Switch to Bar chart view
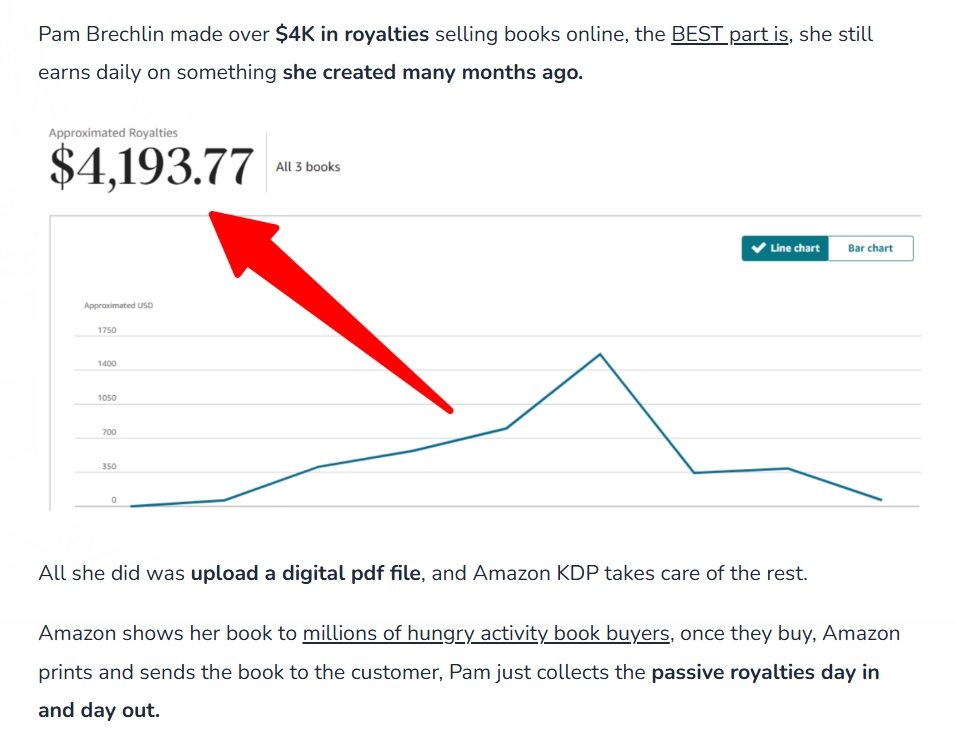Screen dimensions: 956x739 (871, 248)
